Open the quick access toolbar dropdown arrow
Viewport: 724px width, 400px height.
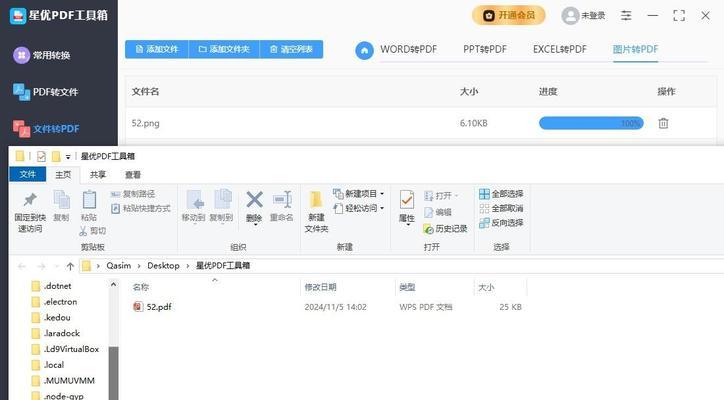point(68,157)
